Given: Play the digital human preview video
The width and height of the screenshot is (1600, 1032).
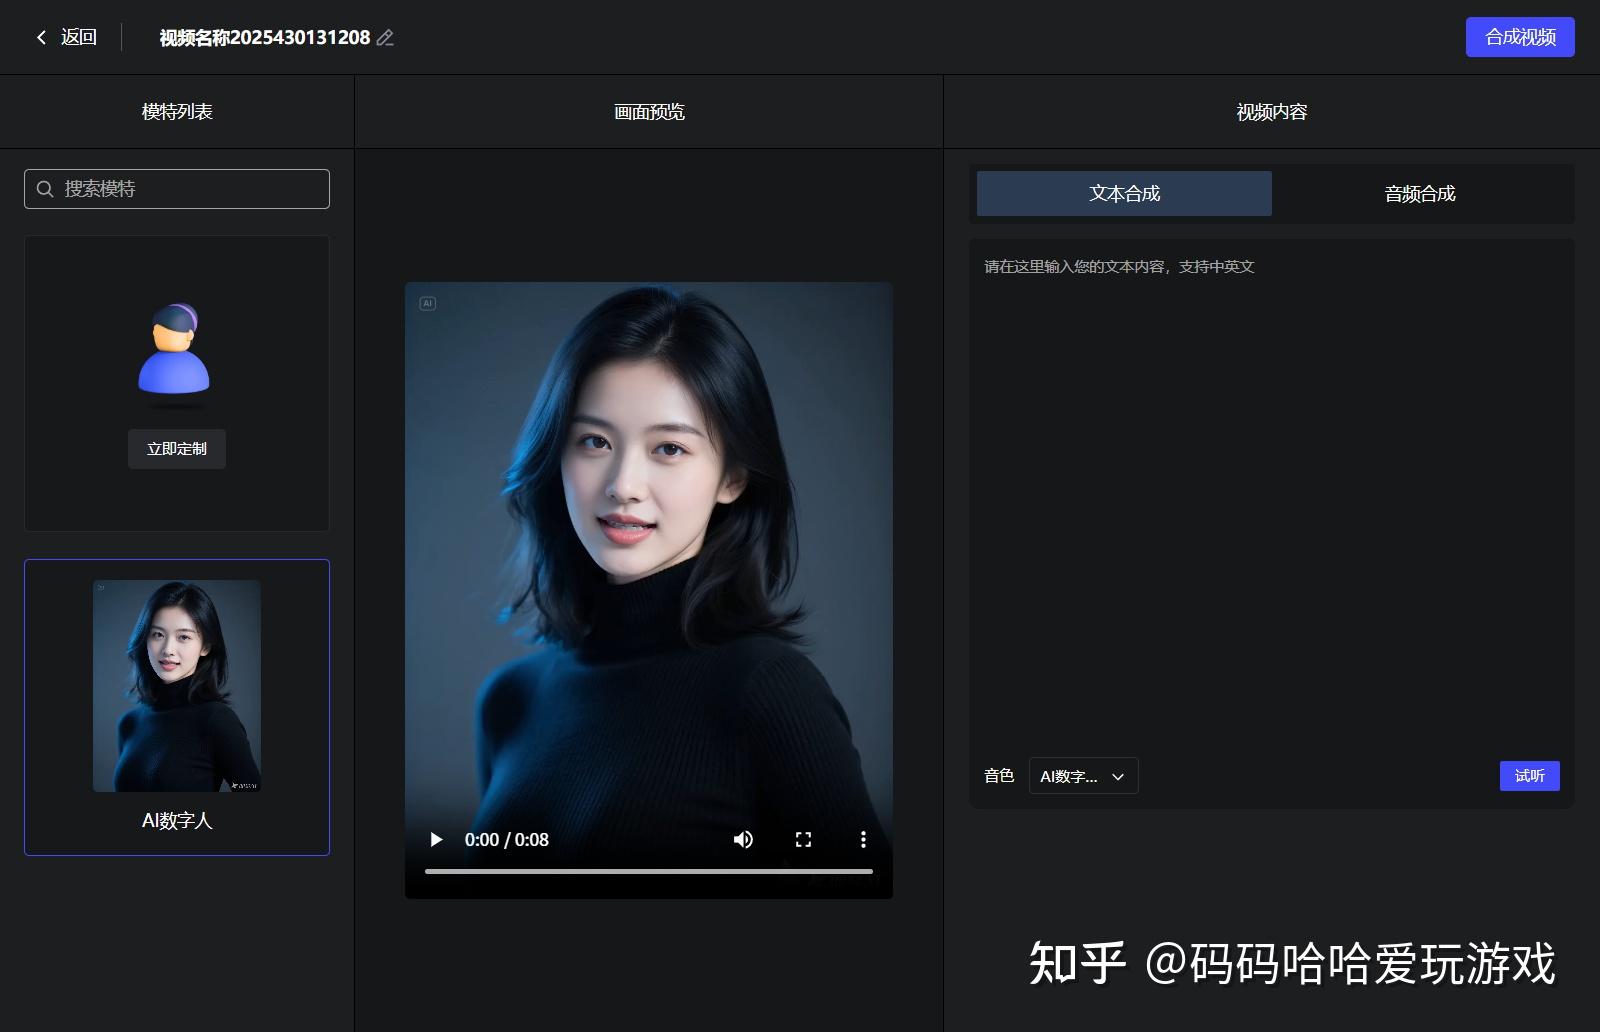Looking at the screenshot, I should pos(435,840).
